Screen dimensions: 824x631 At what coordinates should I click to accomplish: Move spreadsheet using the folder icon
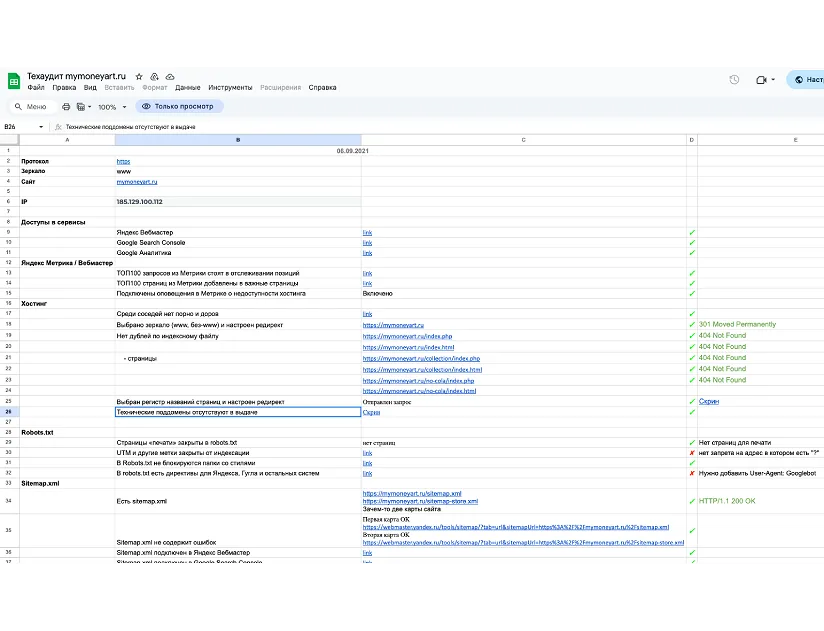point(156,76)
